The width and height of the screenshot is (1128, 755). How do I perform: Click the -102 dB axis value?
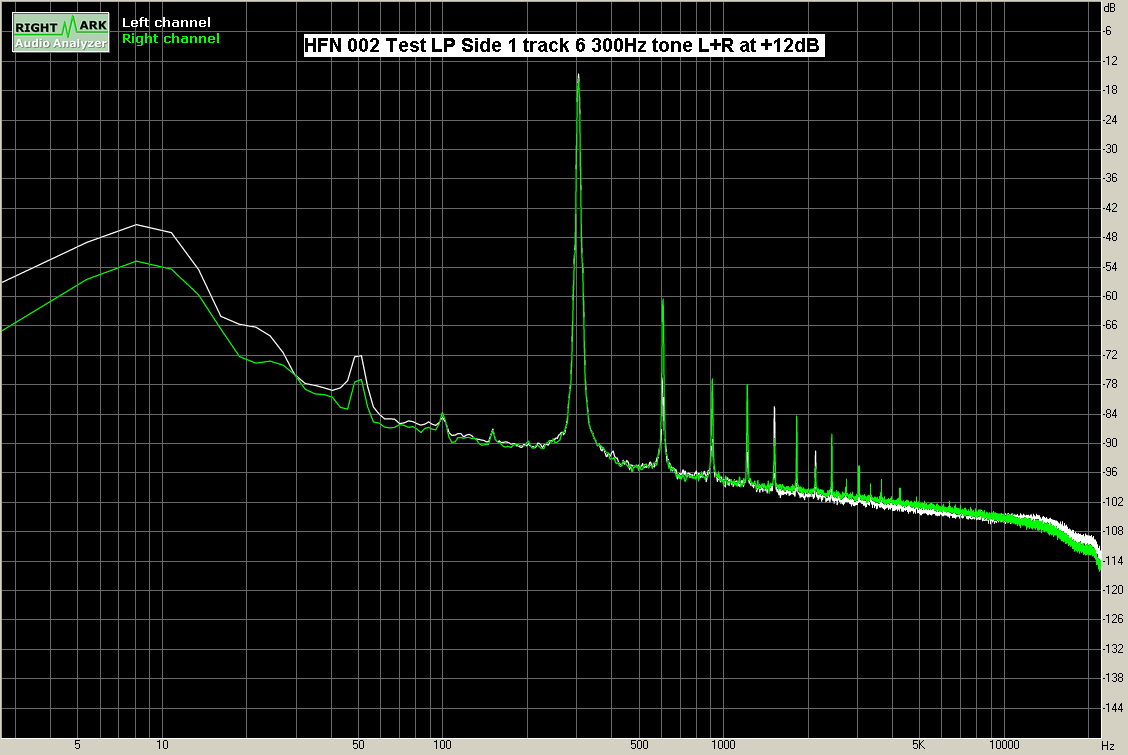point(1112,502)
